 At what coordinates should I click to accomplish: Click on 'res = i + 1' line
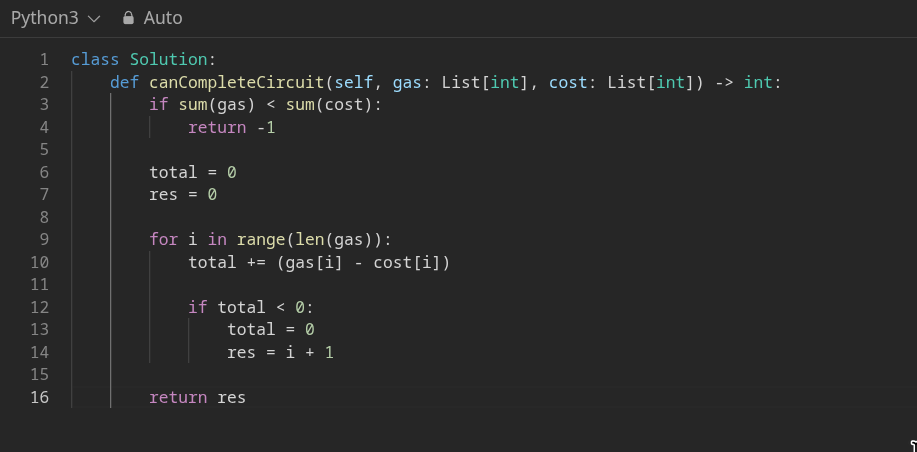(280, 353)
